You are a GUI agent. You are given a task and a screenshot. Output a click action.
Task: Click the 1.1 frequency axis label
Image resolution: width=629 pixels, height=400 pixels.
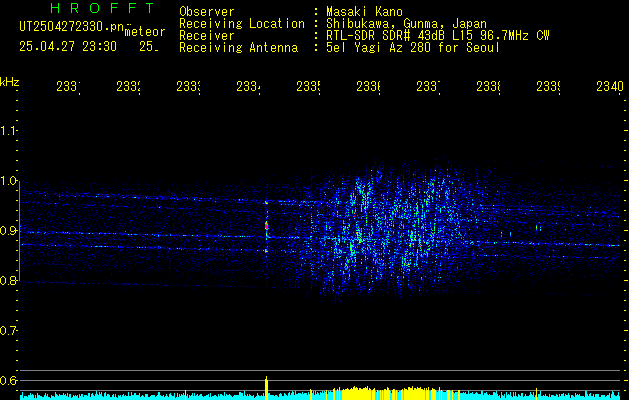(8, 130)
